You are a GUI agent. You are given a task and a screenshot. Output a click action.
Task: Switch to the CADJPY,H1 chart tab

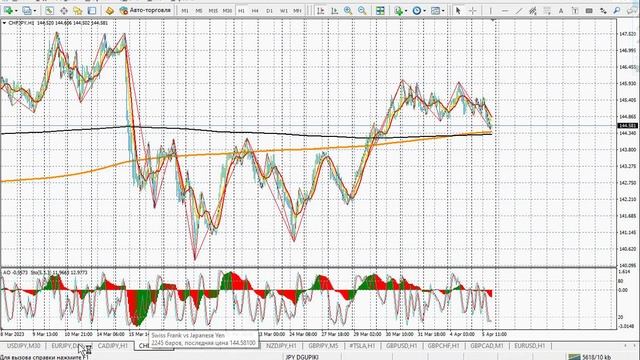click(x=113, y=346)
